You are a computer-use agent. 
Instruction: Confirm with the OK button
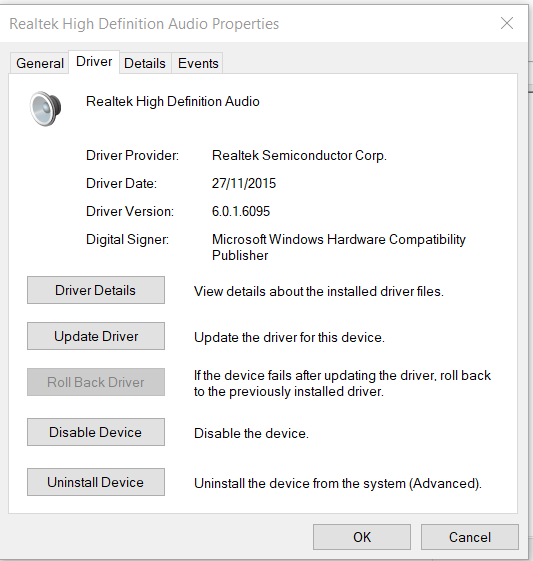(x=362, y=537)
